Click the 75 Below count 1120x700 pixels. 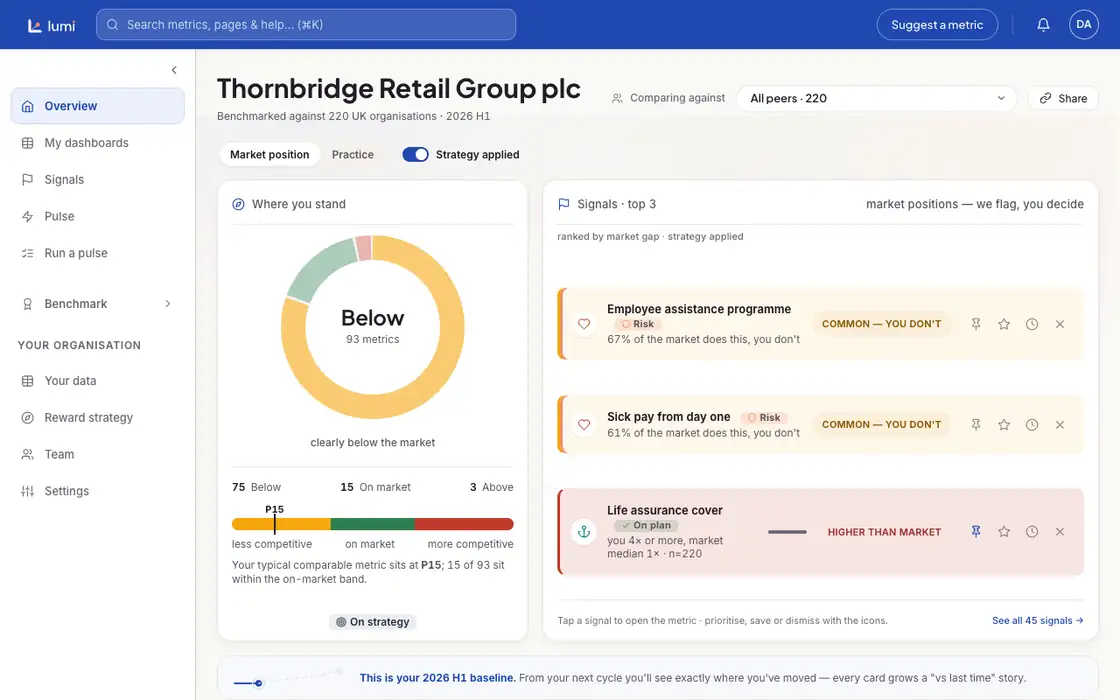point(256,487)
